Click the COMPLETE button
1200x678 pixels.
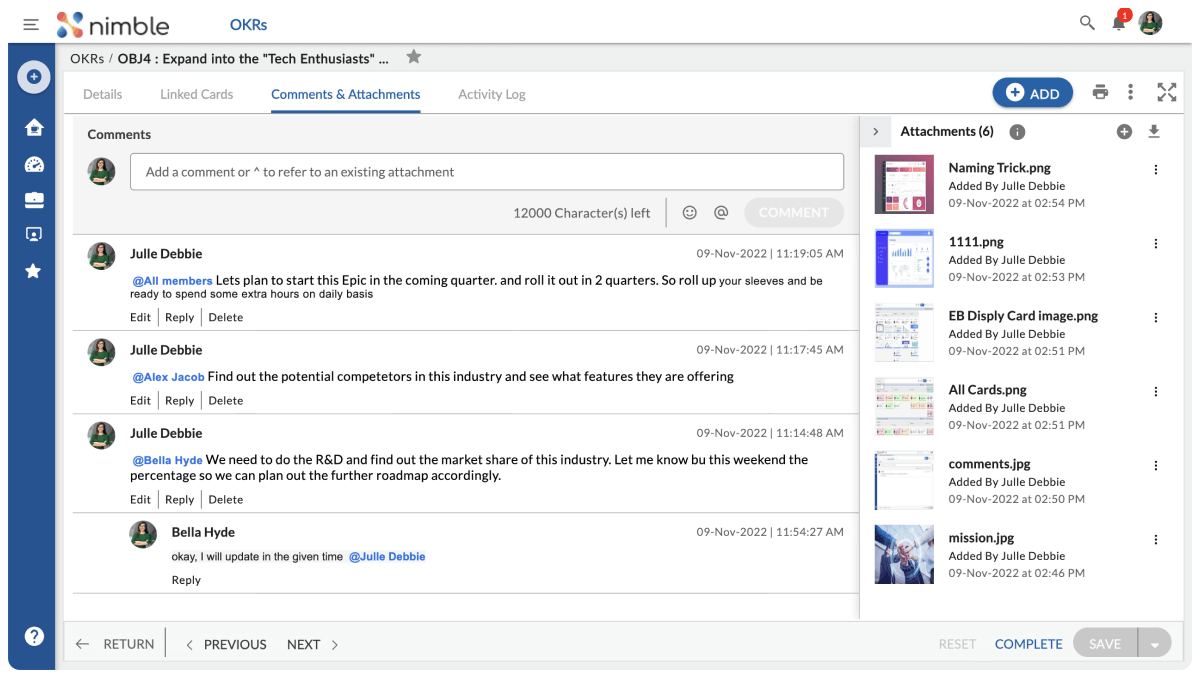click(1028, 644)
